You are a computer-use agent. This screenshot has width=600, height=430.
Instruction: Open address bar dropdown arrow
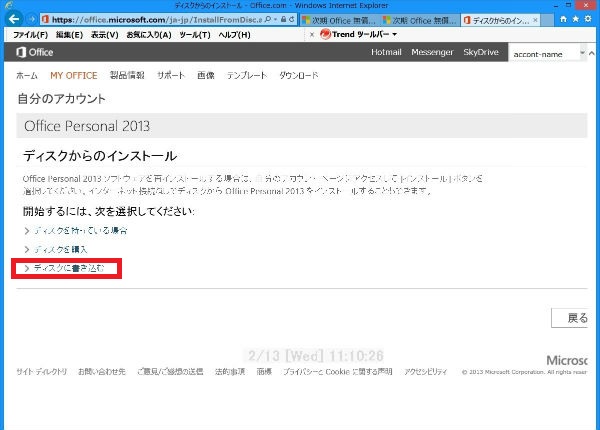coord(276,19)
